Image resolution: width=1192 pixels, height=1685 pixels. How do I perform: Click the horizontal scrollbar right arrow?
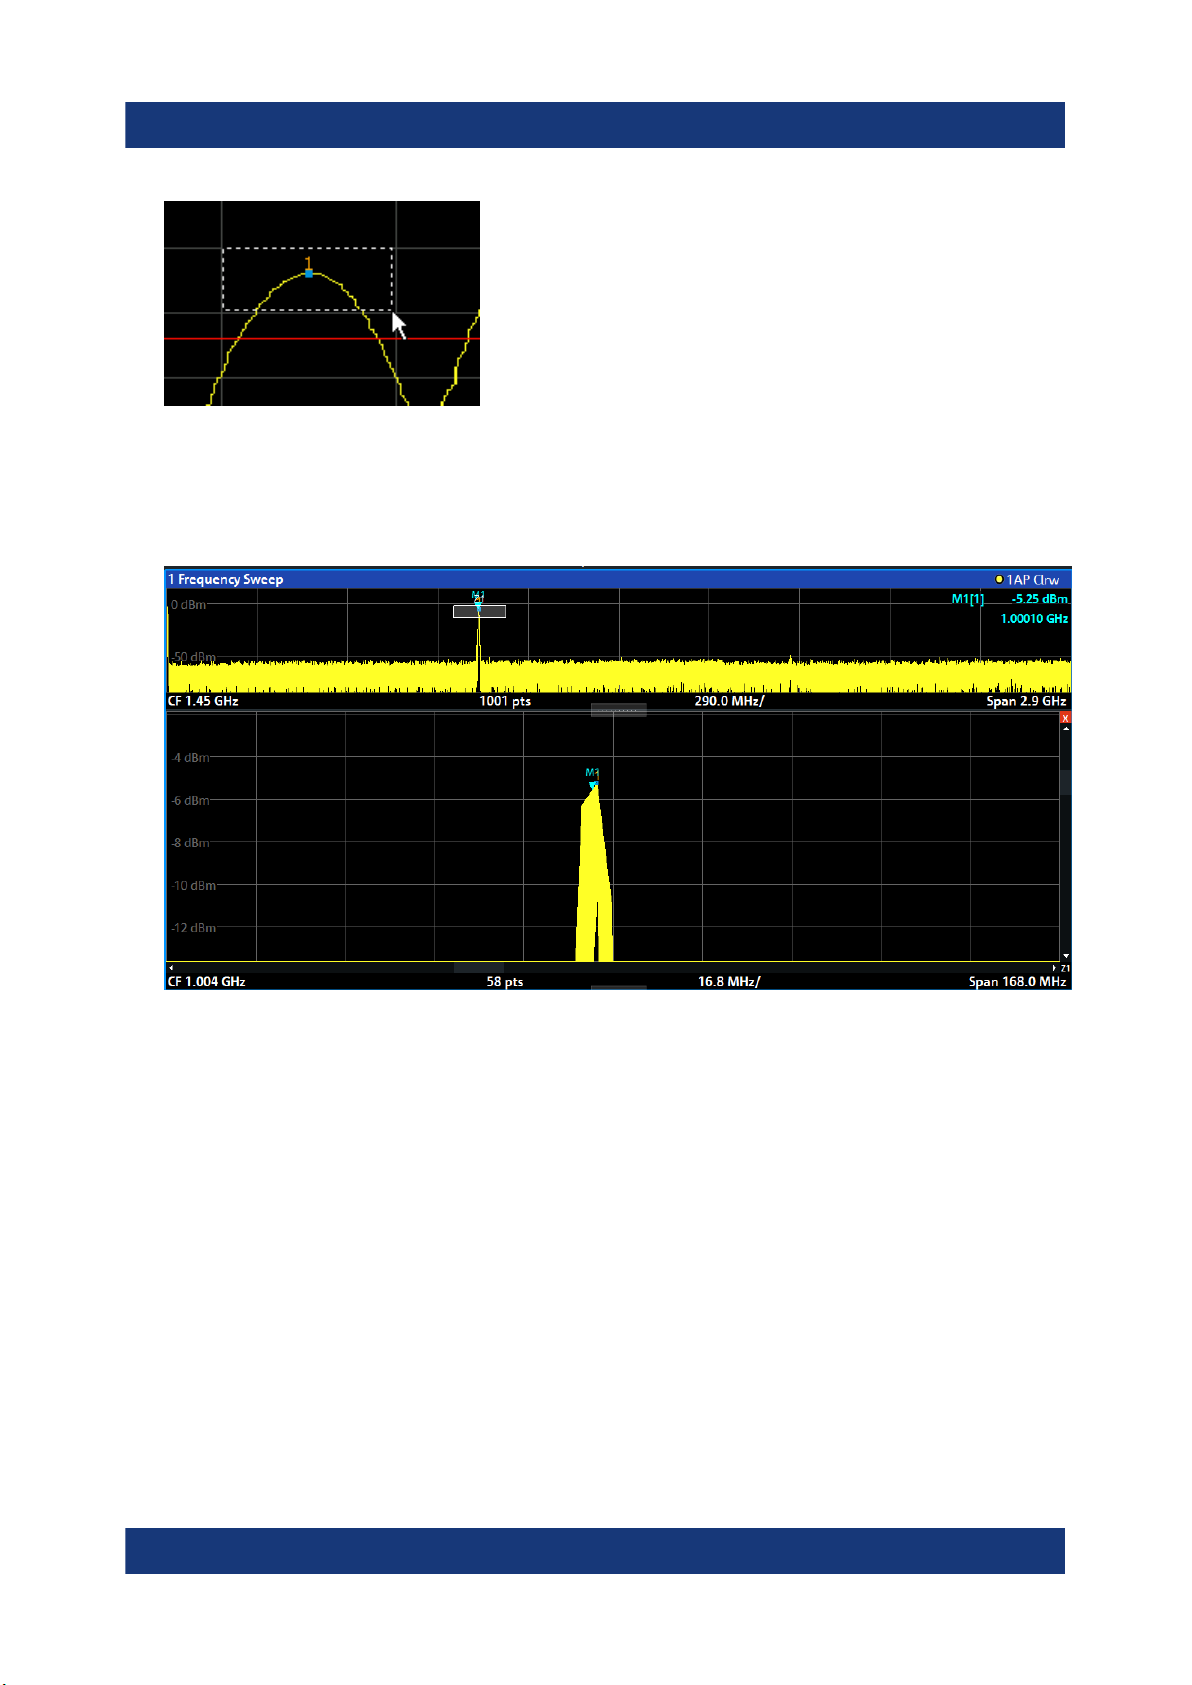click(x=1055, y=968)
